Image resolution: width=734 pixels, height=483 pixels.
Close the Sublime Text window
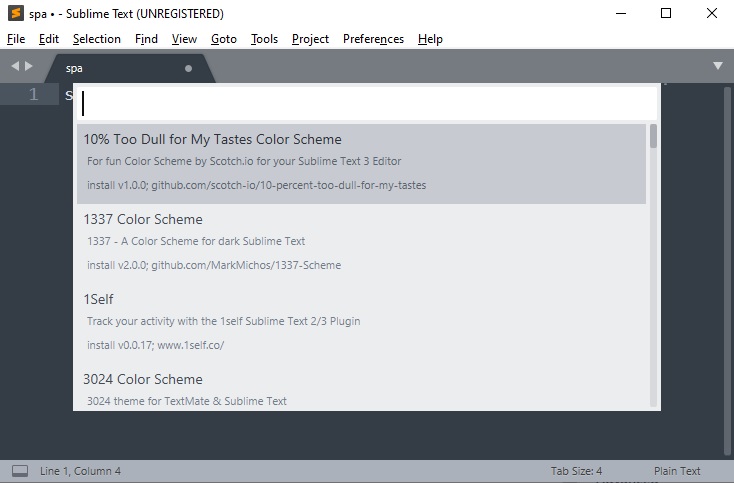712,13
